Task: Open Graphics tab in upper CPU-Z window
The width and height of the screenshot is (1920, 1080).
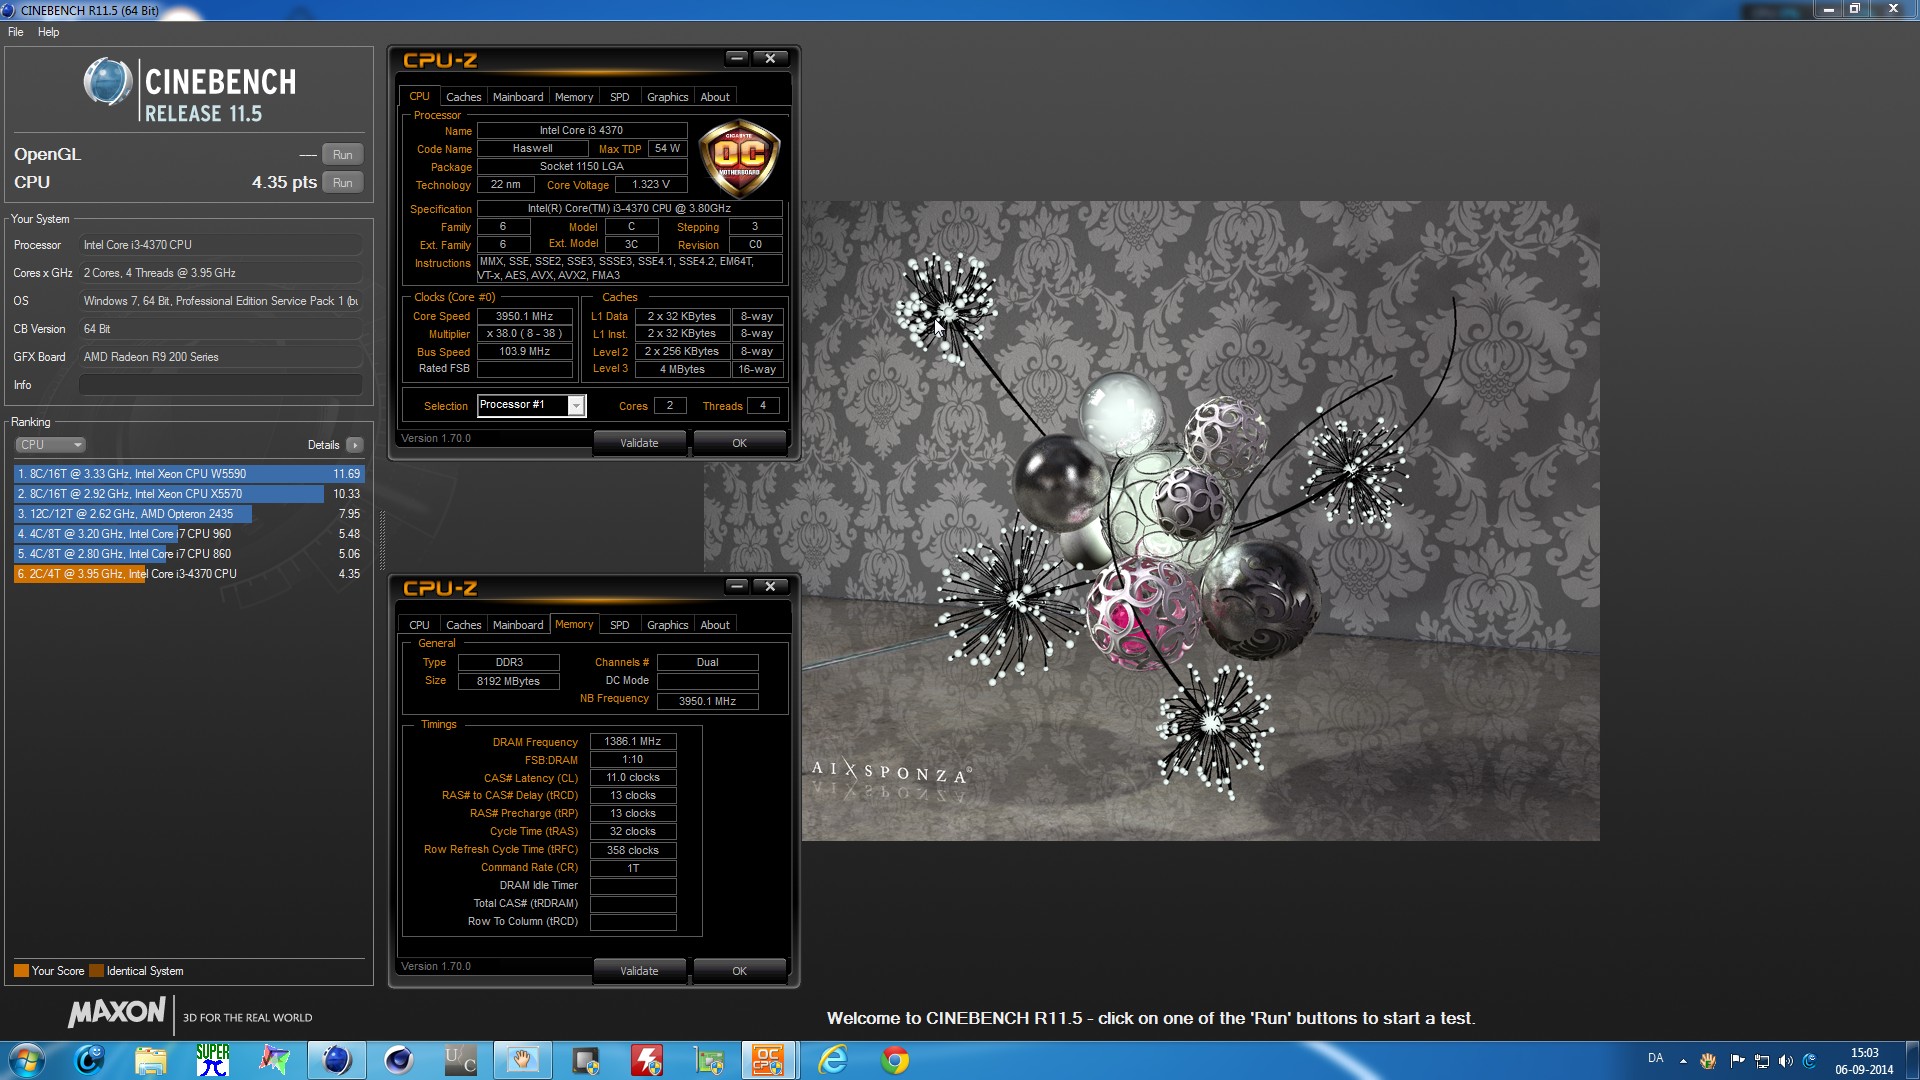Action: point(667,97)
